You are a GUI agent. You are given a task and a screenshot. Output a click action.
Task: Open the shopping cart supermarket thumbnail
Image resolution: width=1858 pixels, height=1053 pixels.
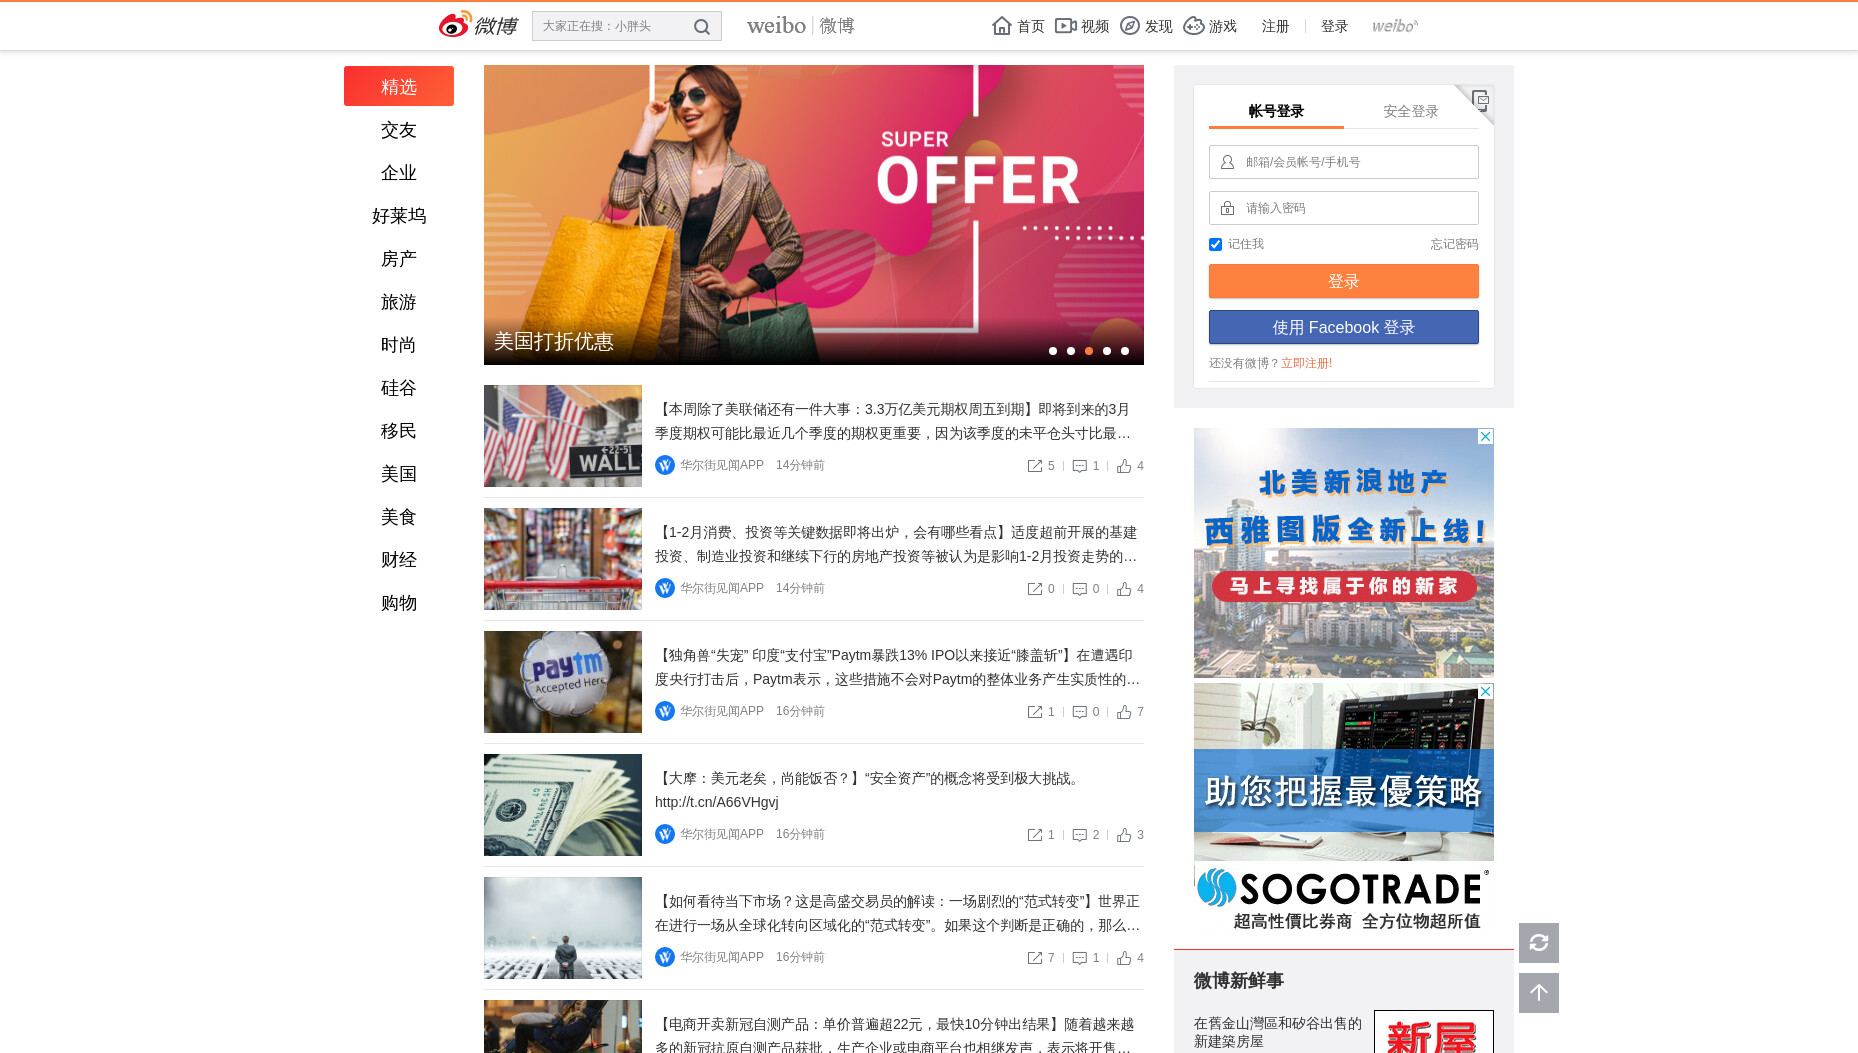(563, 559)
